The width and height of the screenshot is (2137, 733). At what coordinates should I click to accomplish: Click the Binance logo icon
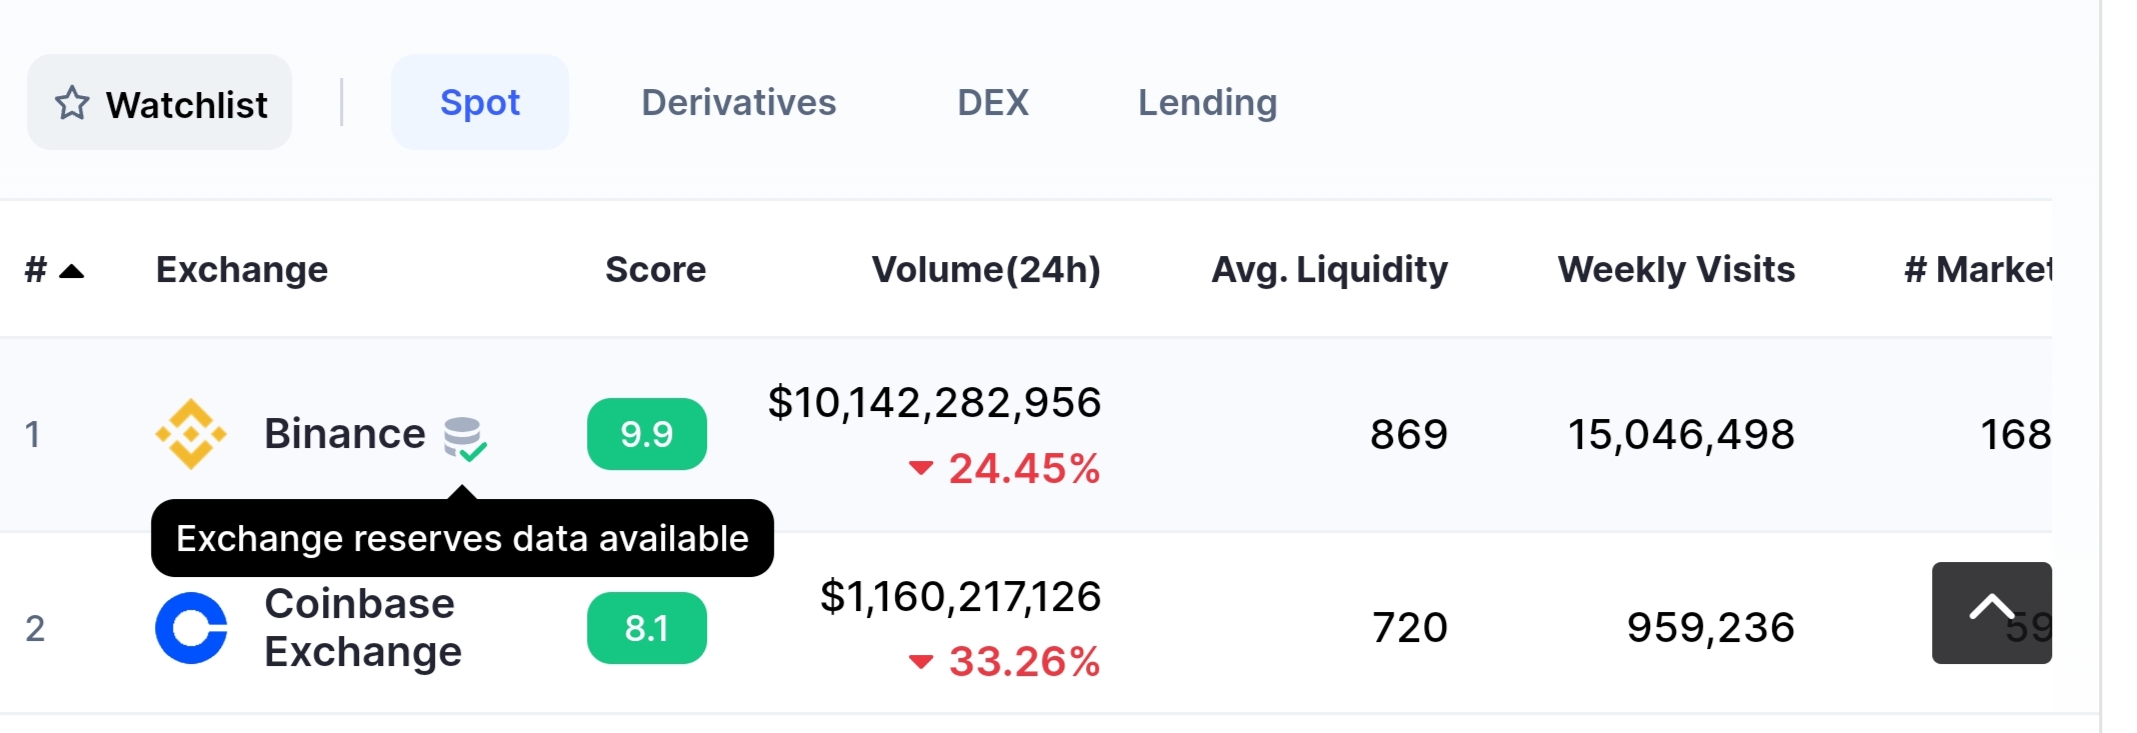pos(191,434)
